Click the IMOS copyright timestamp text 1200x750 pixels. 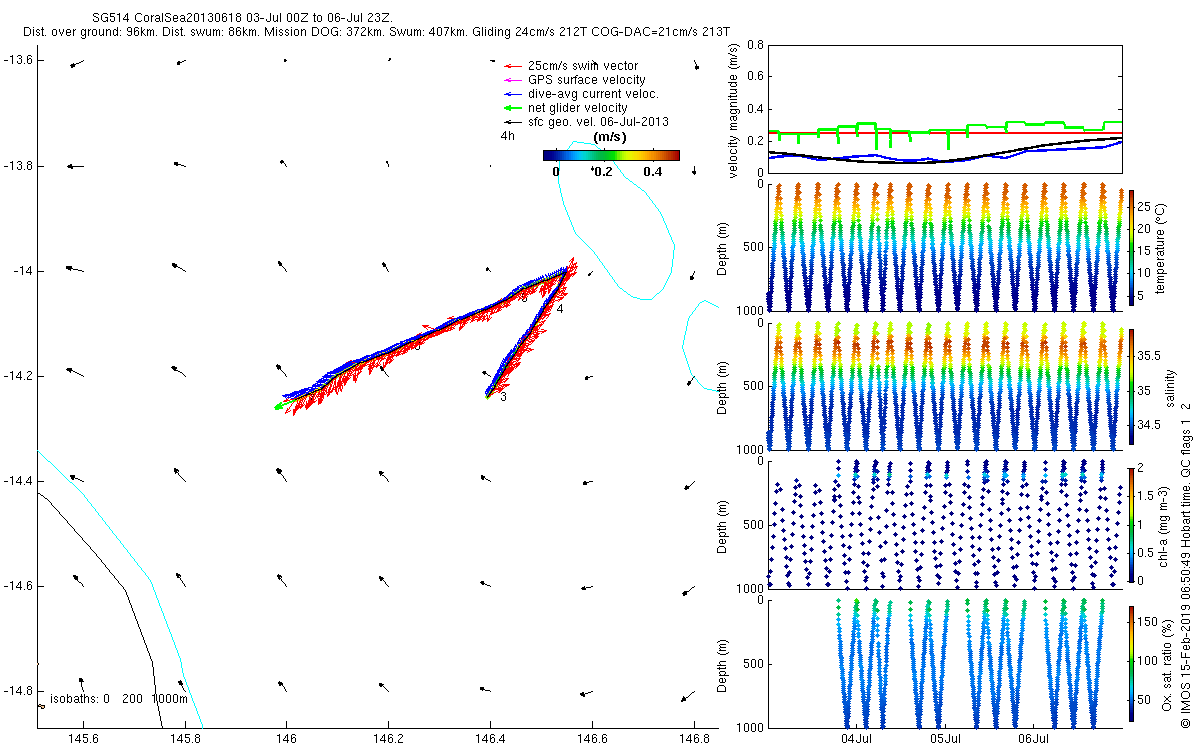pos(1186,563)
